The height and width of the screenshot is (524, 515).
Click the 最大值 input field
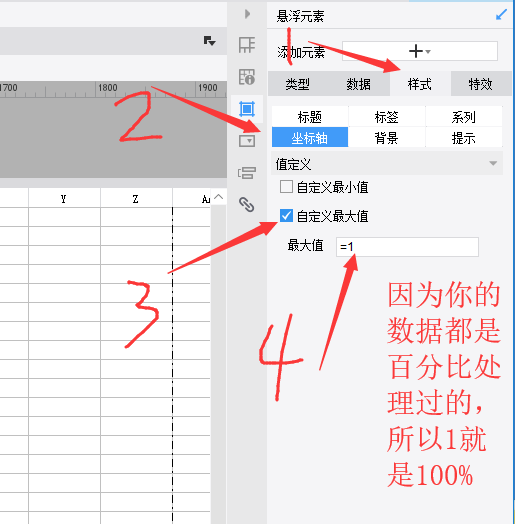click(407, 247)
